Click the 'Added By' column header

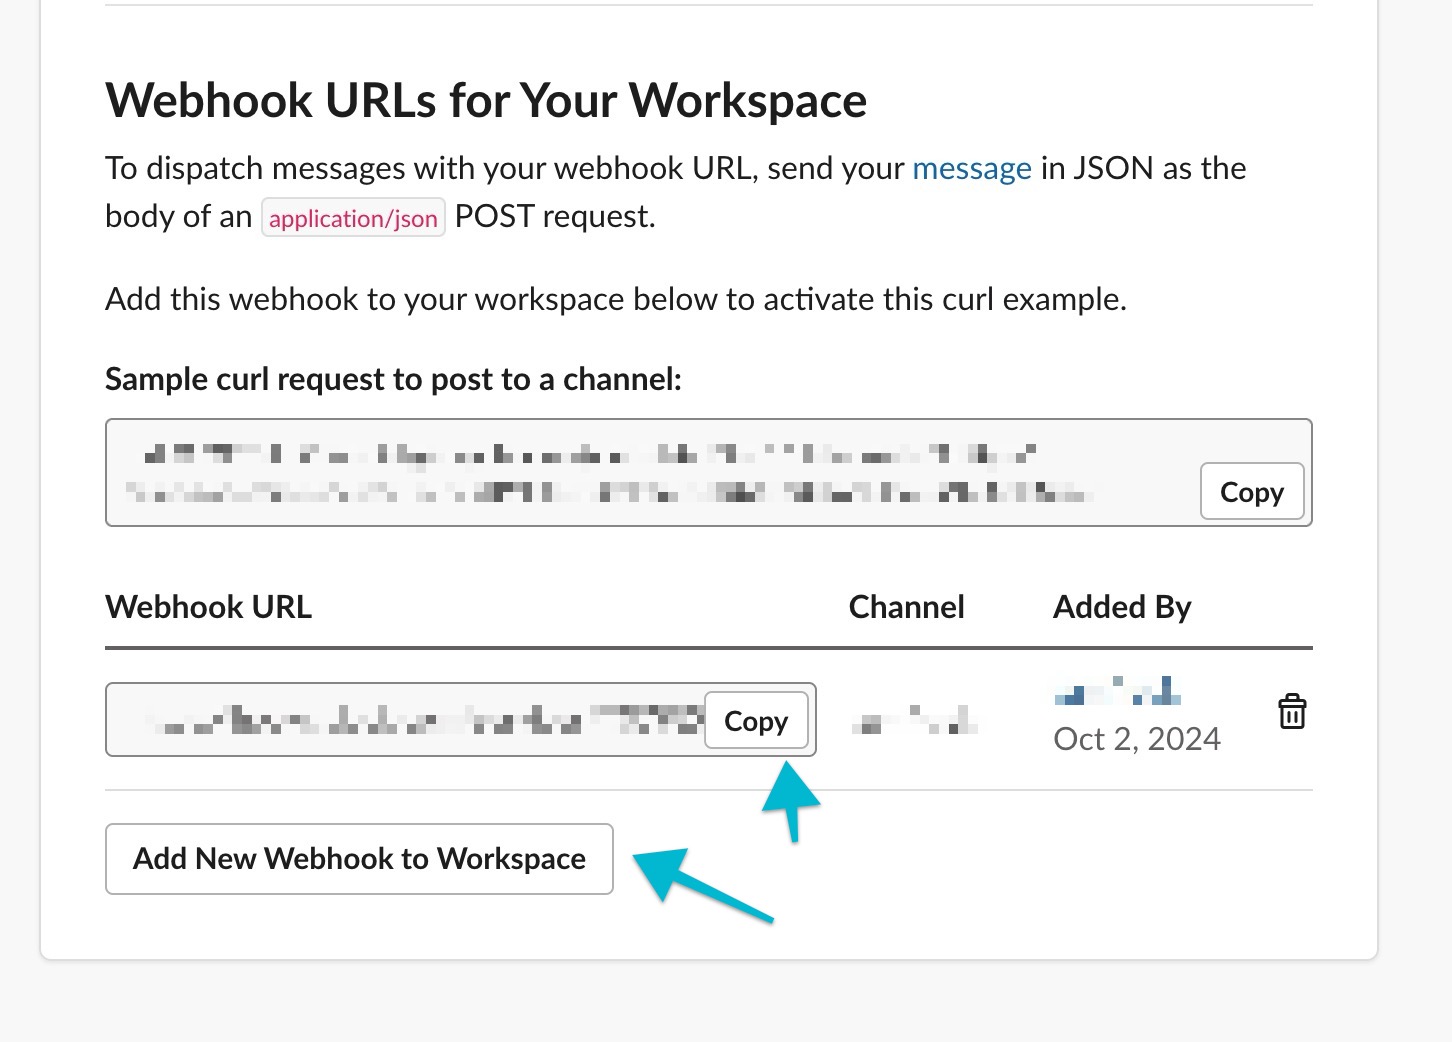(1122, 607)
